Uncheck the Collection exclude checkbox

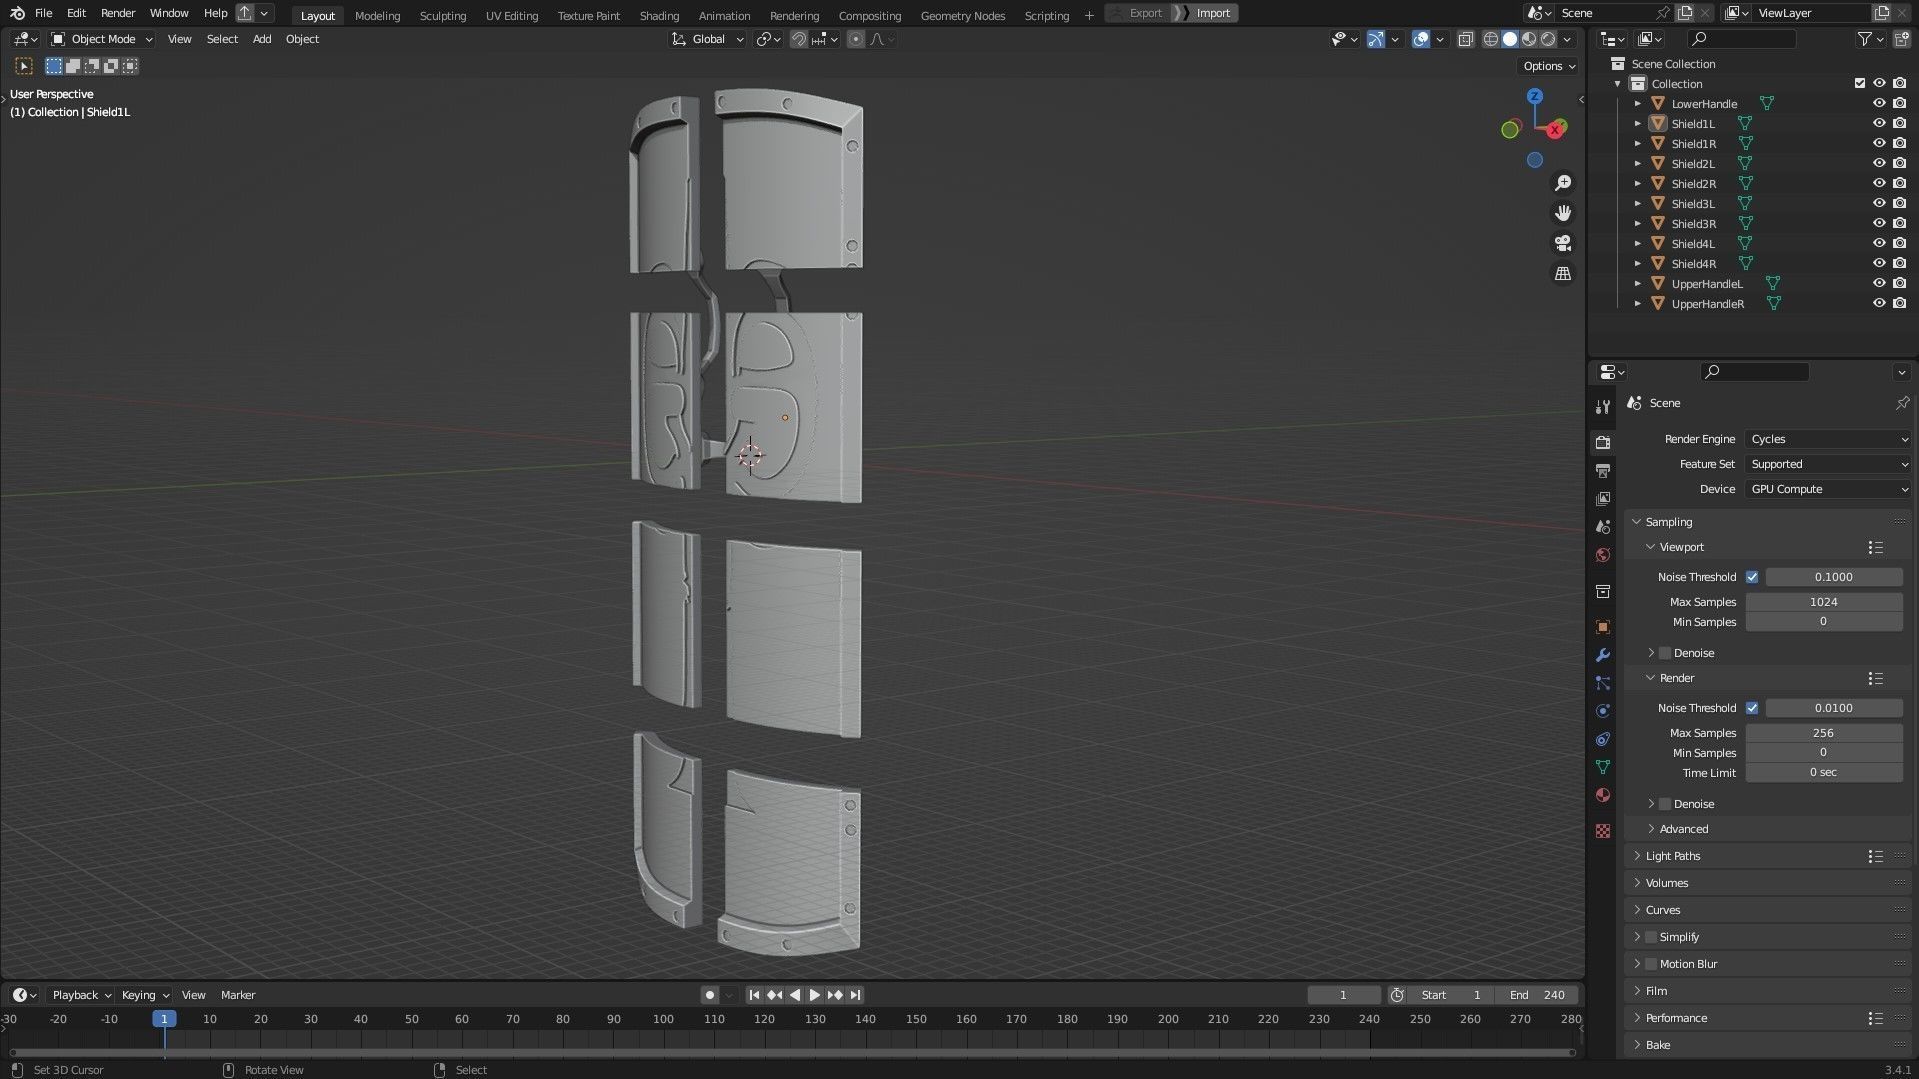click(x=1860, y=83)
